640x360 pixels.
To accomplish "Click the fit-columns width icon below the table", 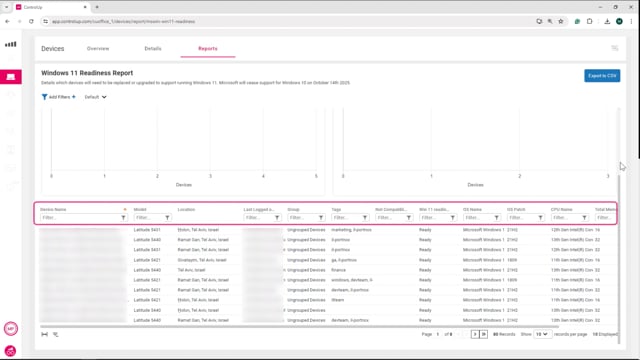I will pyautogui.click(x=44, y=334).
